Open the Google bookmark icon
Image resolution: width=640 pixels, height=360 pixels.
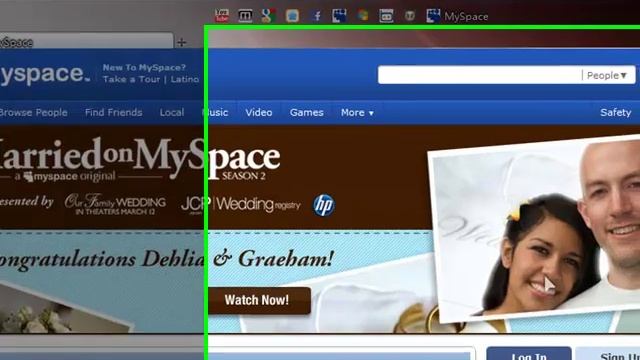tap(268, 16)
